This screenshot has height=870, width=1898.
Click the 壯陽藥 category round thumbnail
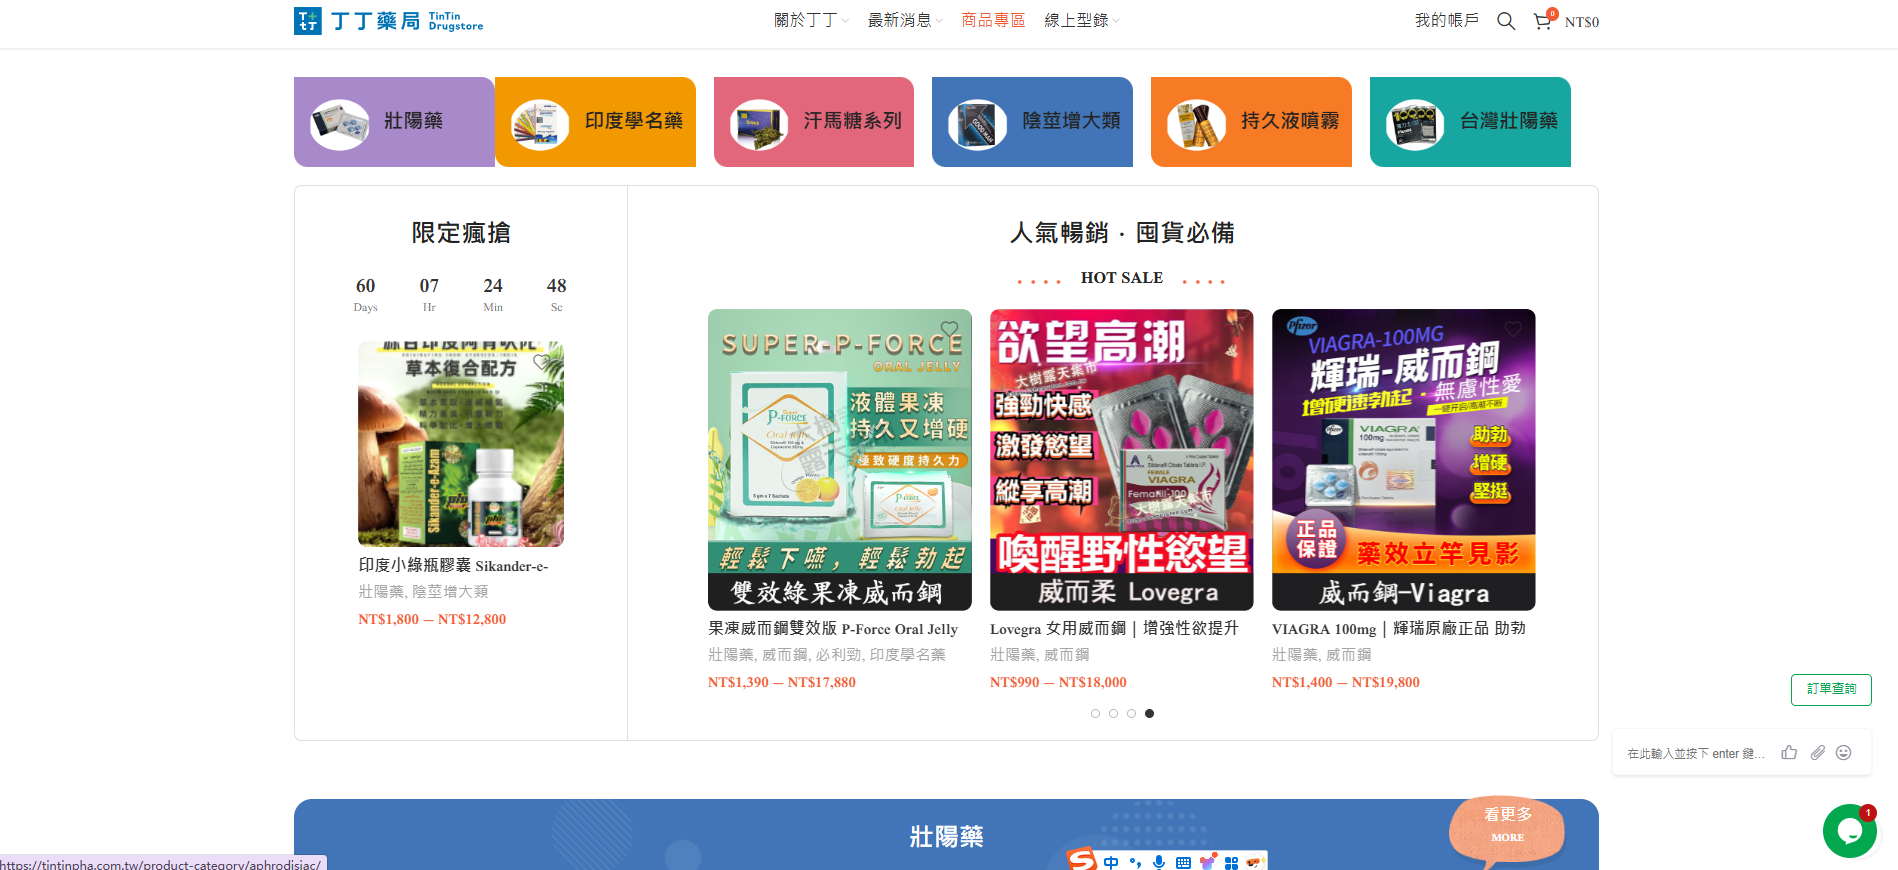coord(340,125)
